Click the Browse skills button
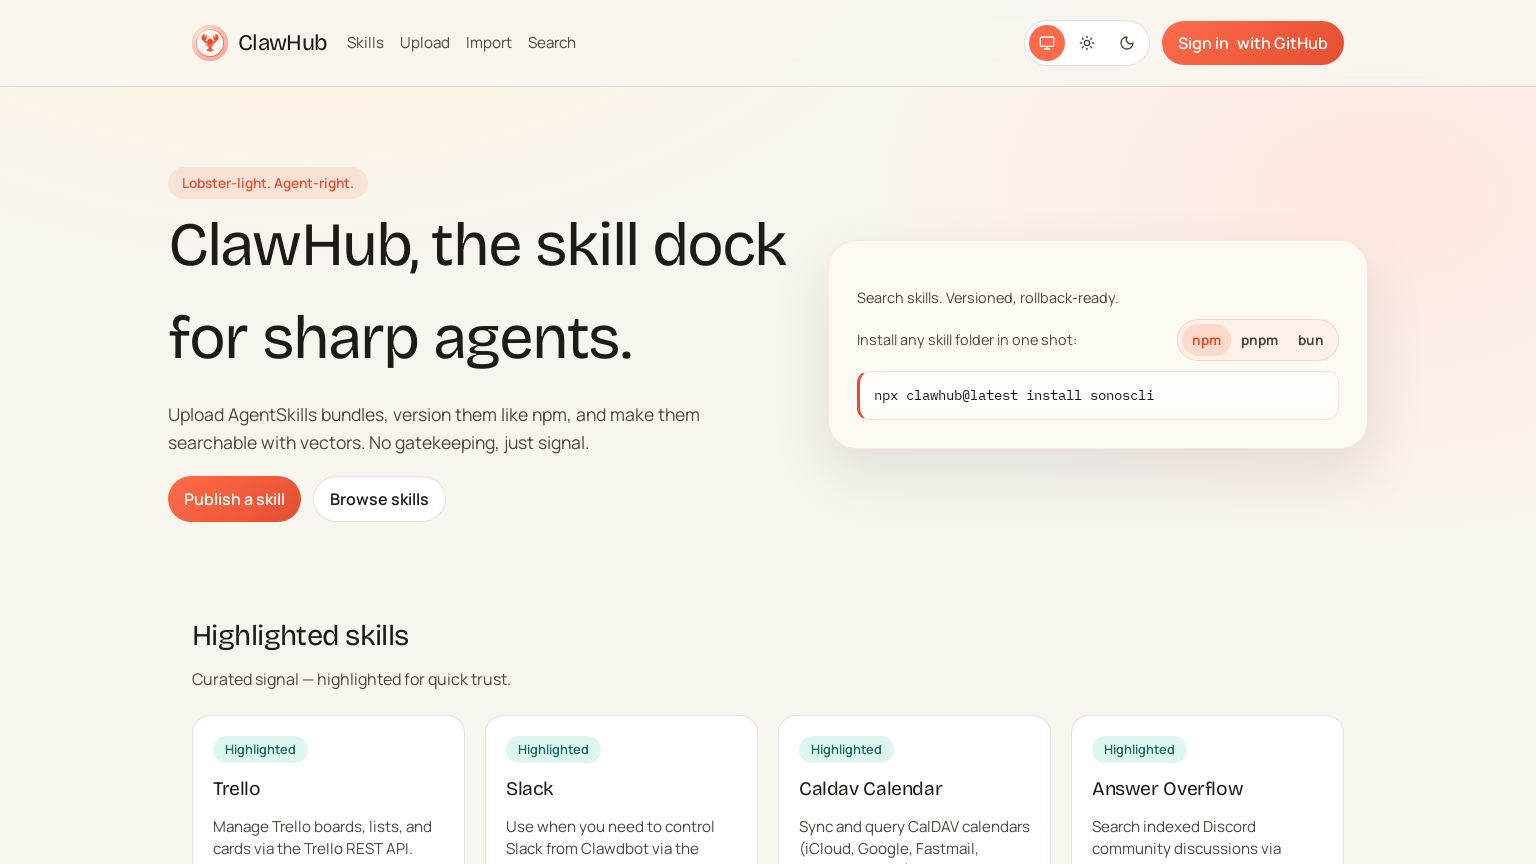1536x864 pixels. (x=379, y=499)
